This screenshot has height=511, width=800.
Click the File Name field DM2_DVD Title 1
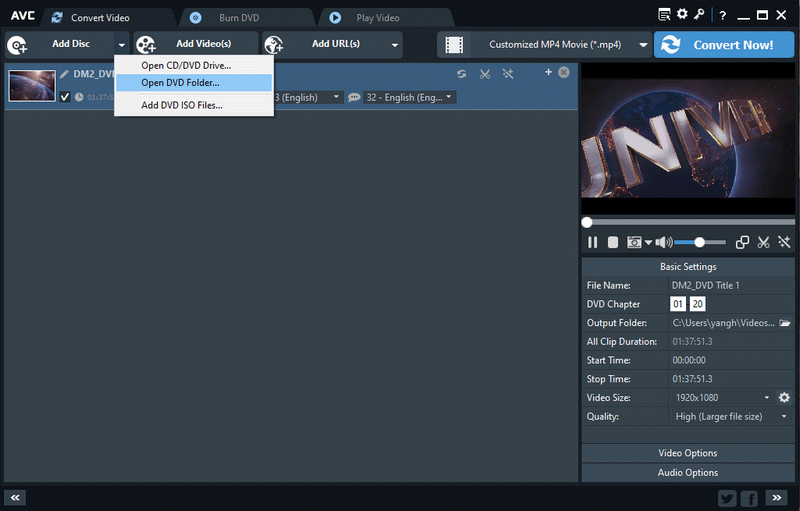(731, 286)
